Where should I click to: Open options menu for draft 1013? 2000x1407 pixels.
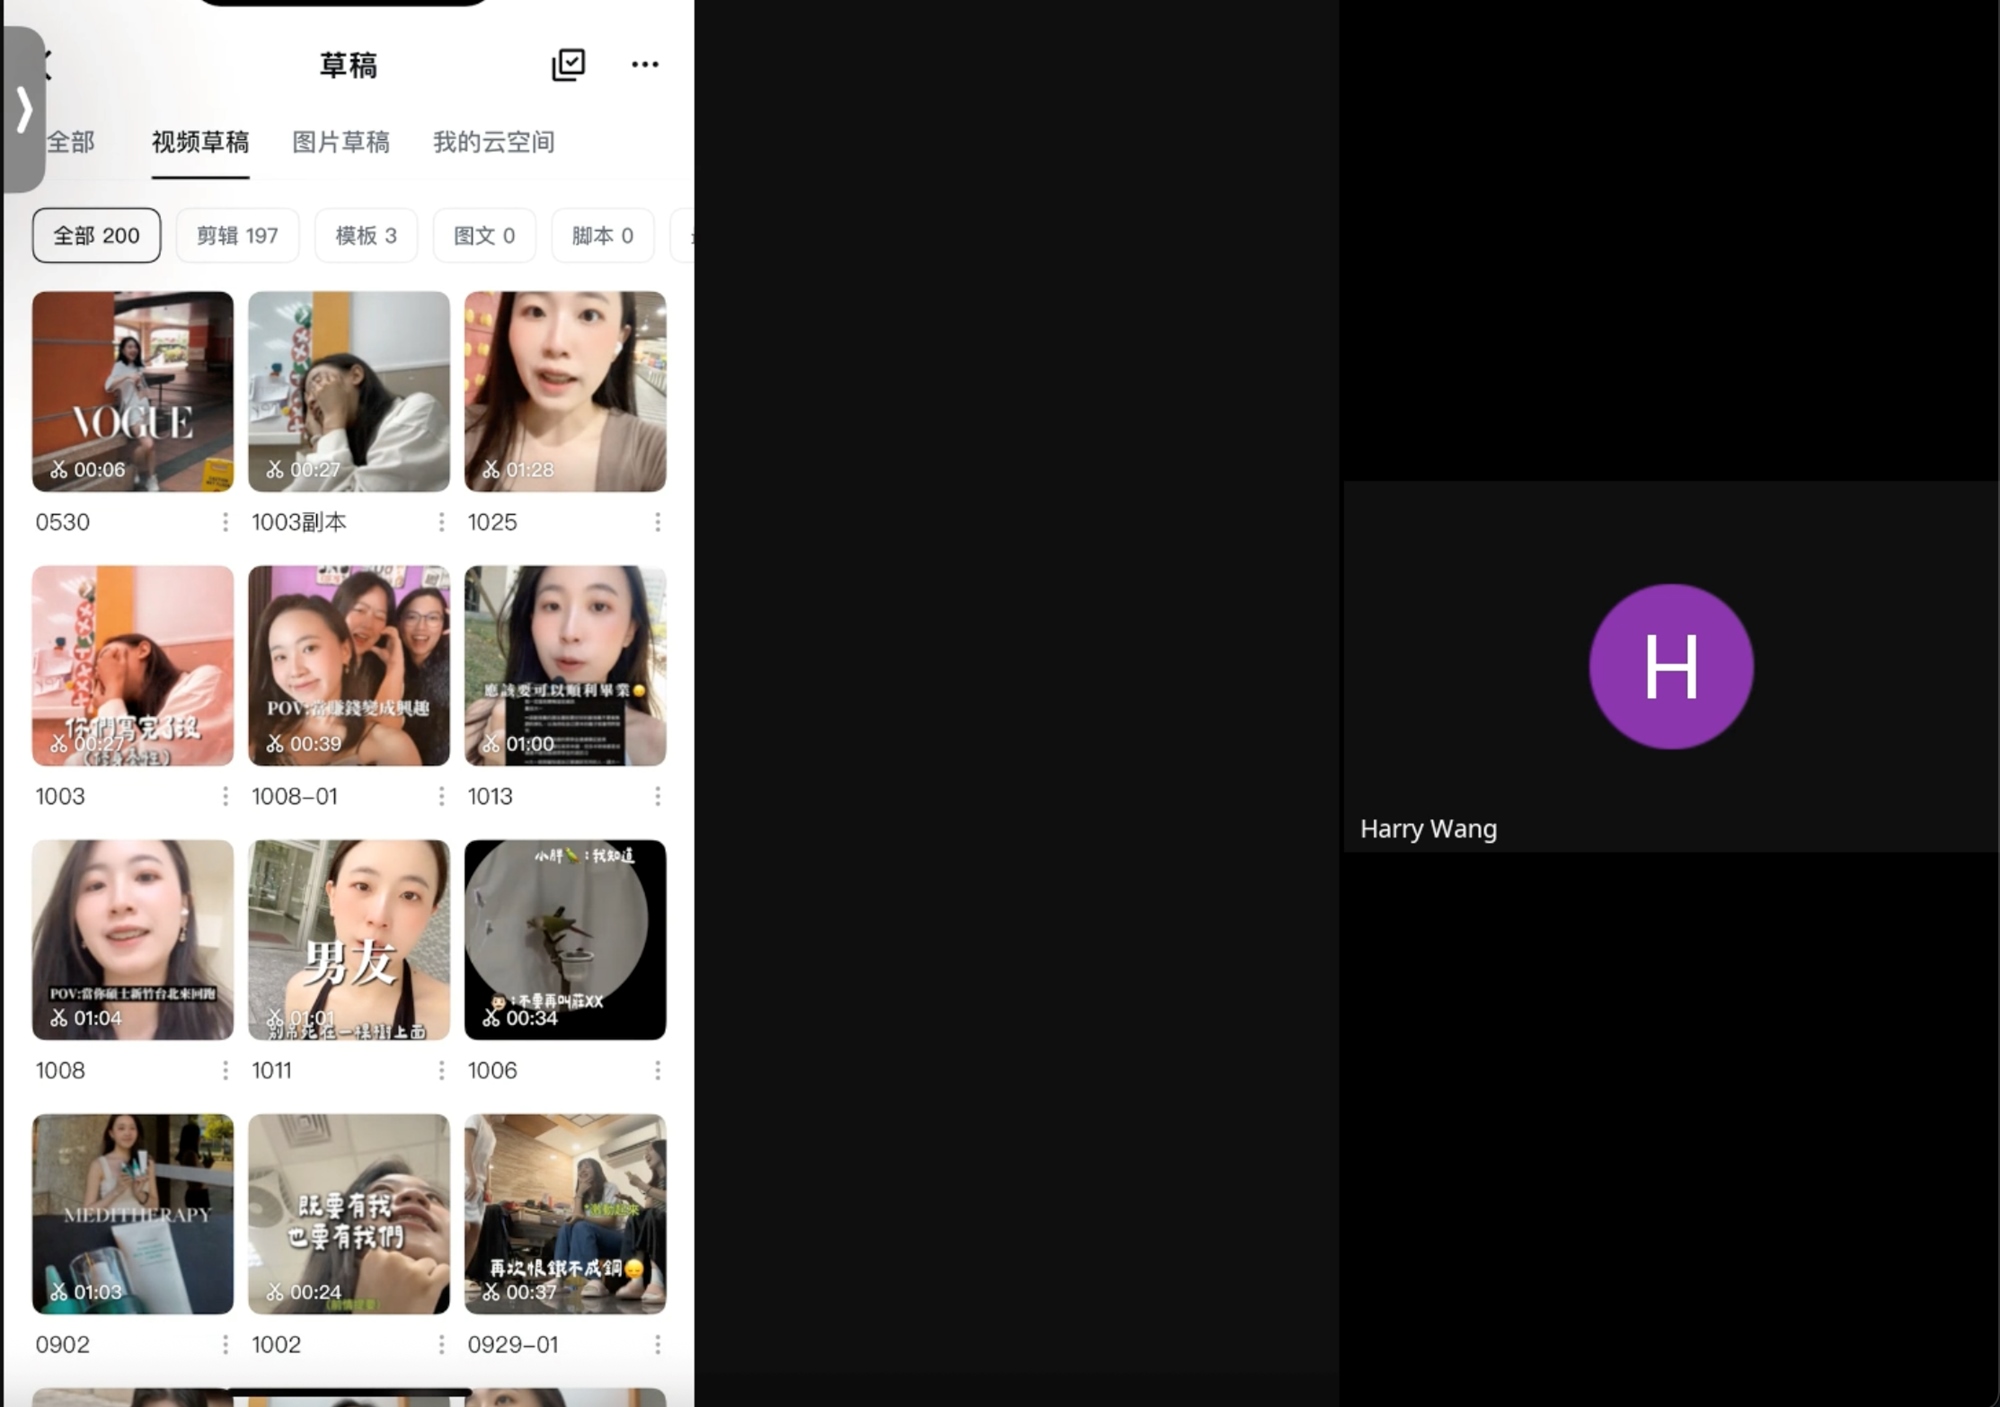[x=657, y=796]
